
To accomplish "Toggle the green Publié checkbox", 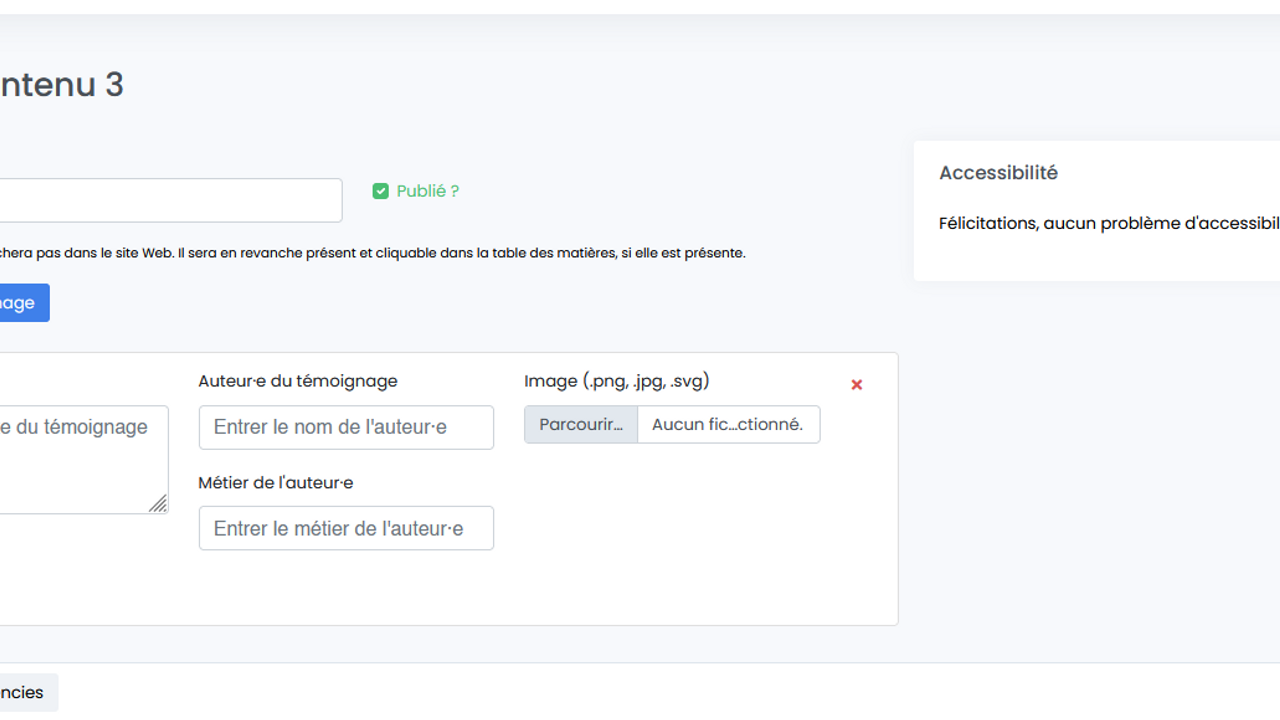I will (x=380, y=191).
